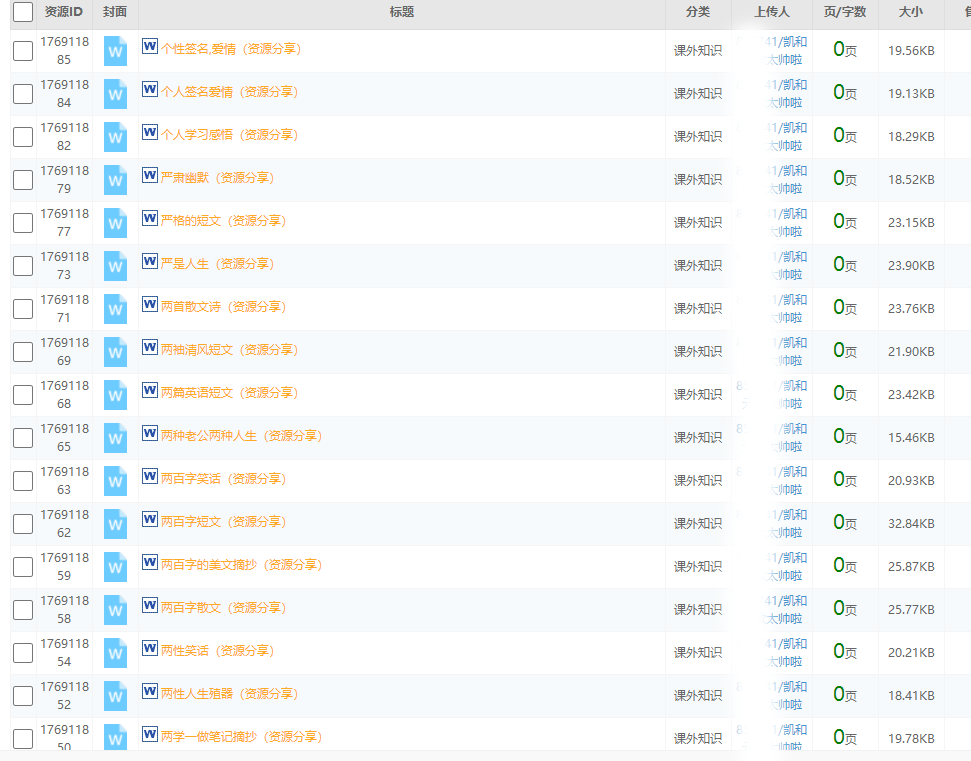Select checkbox for 两篇英语短文 row
This screenshot has height=761, width=971.
coord(23,395)
